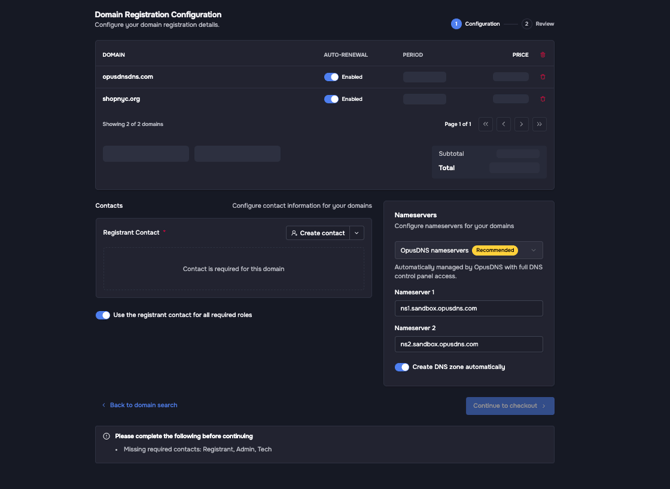Go to previous page of domains
Viewport: 670px width, 489px height.
[503, 124]
